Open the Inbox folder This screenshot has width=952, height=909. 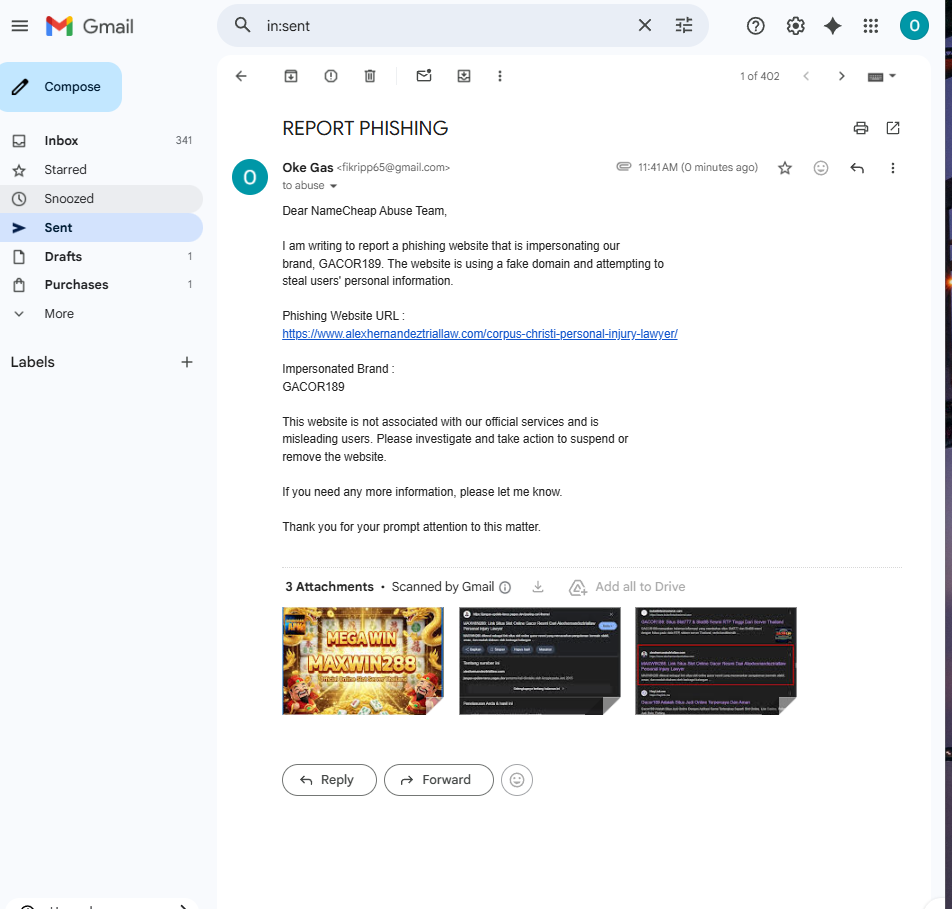tap(101, 140)
